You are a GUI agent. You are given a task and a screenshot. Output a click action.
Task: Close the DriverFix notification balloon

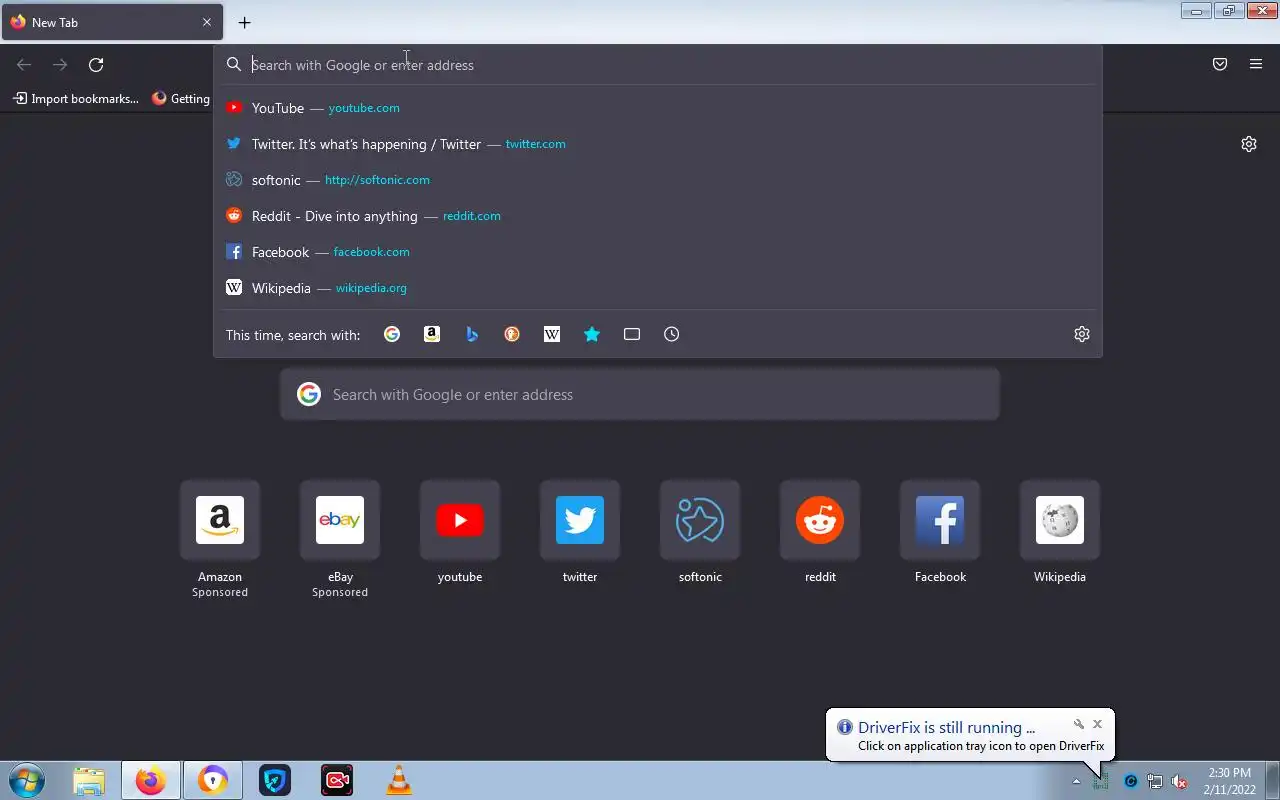pyautogui.click(x=1097, y=724)
